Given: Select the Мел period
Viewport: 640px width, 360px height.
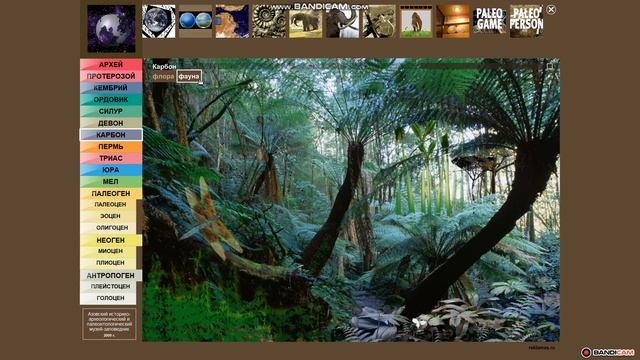Looking at the screenshot, I should (x=111, y=182).
